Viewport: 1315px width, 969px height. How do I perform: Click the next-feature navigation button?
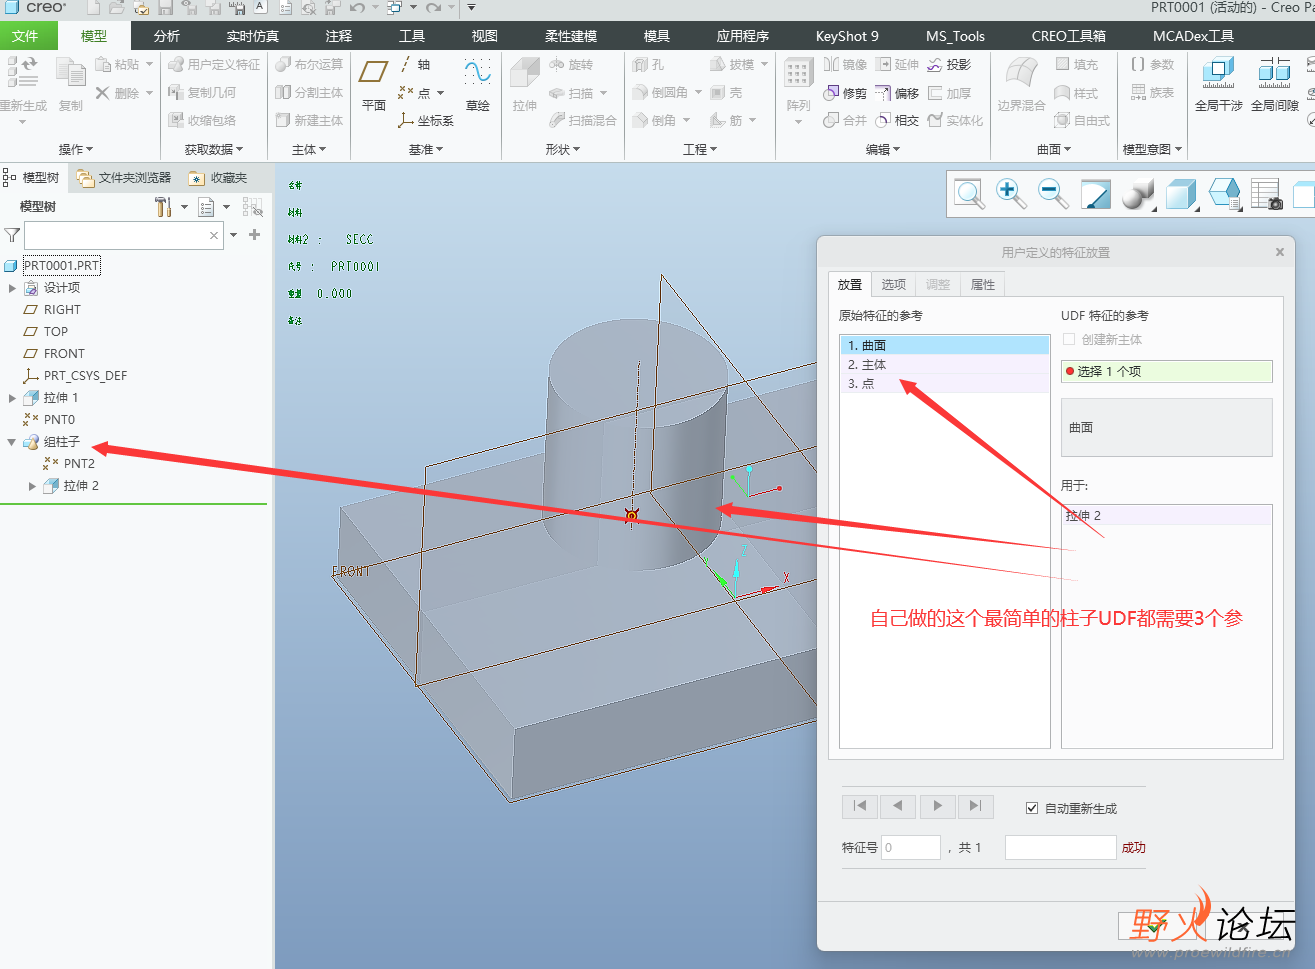[x=937, y=806]
